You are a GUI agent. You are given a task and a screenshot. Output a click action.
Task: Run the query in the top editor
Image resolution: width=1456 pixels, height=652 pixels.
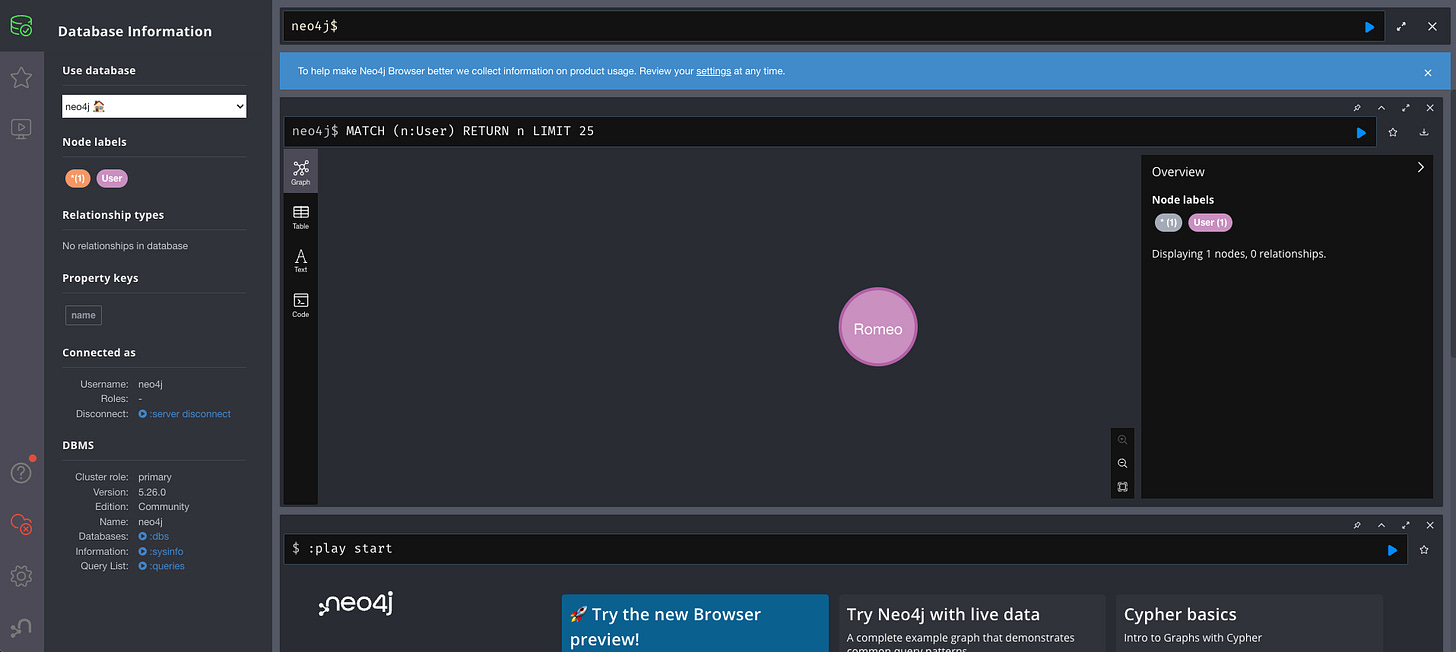(1369, 27)
